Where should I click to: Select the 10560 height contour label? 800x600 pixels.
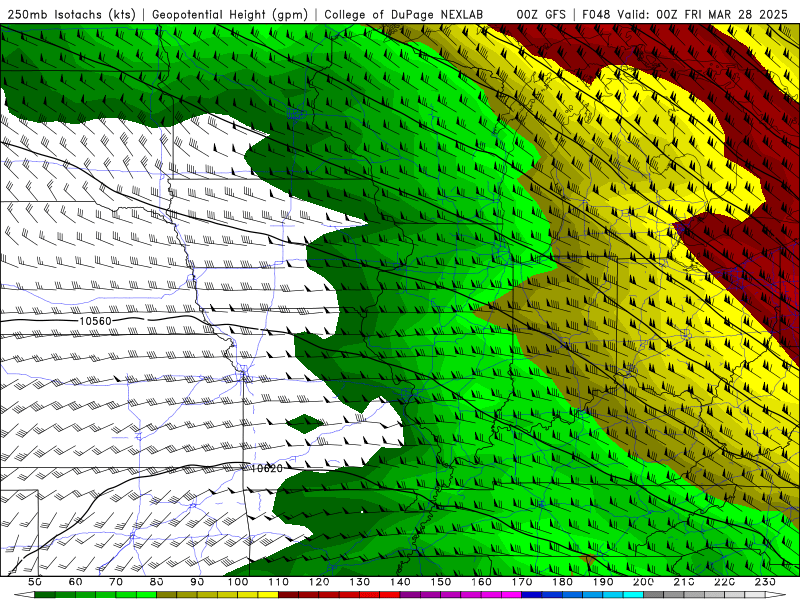click(x=95, y=321)
